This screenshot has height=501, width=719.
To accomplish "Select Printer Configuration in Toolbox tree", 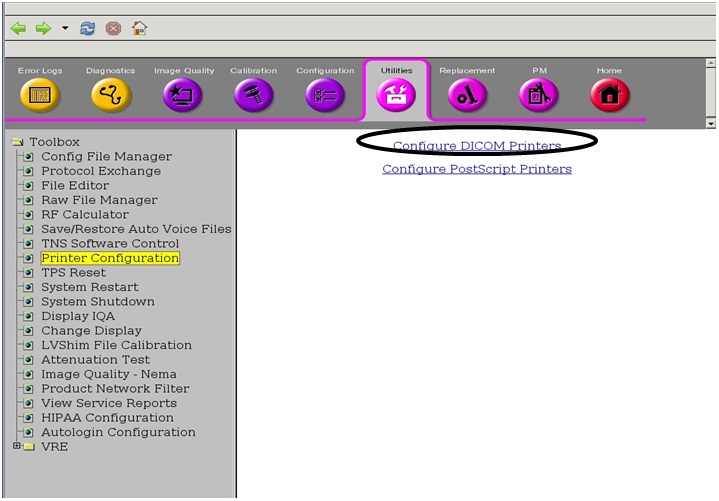I will pos(110,258).
